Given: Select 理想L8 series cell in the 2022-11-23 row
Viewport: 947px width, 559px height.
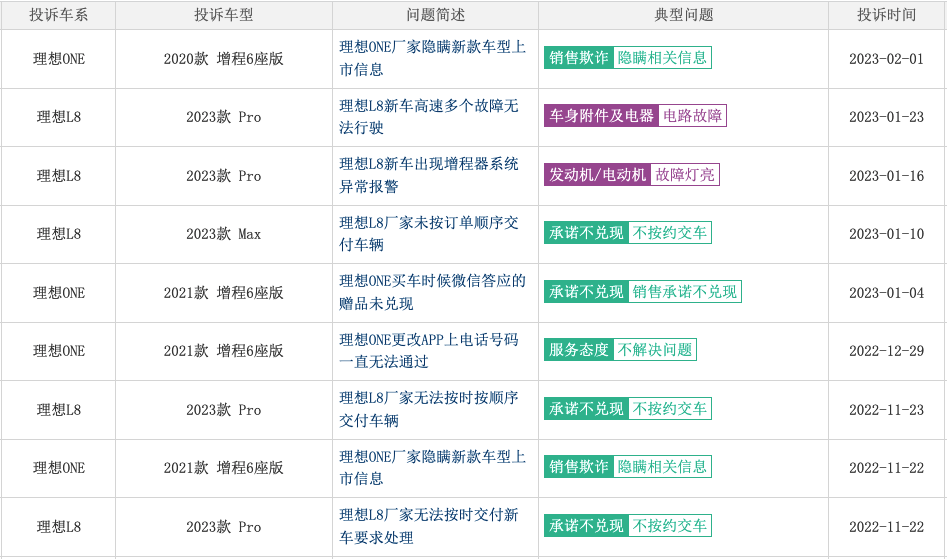Looking at the screenshot, I should pos(59,410).
